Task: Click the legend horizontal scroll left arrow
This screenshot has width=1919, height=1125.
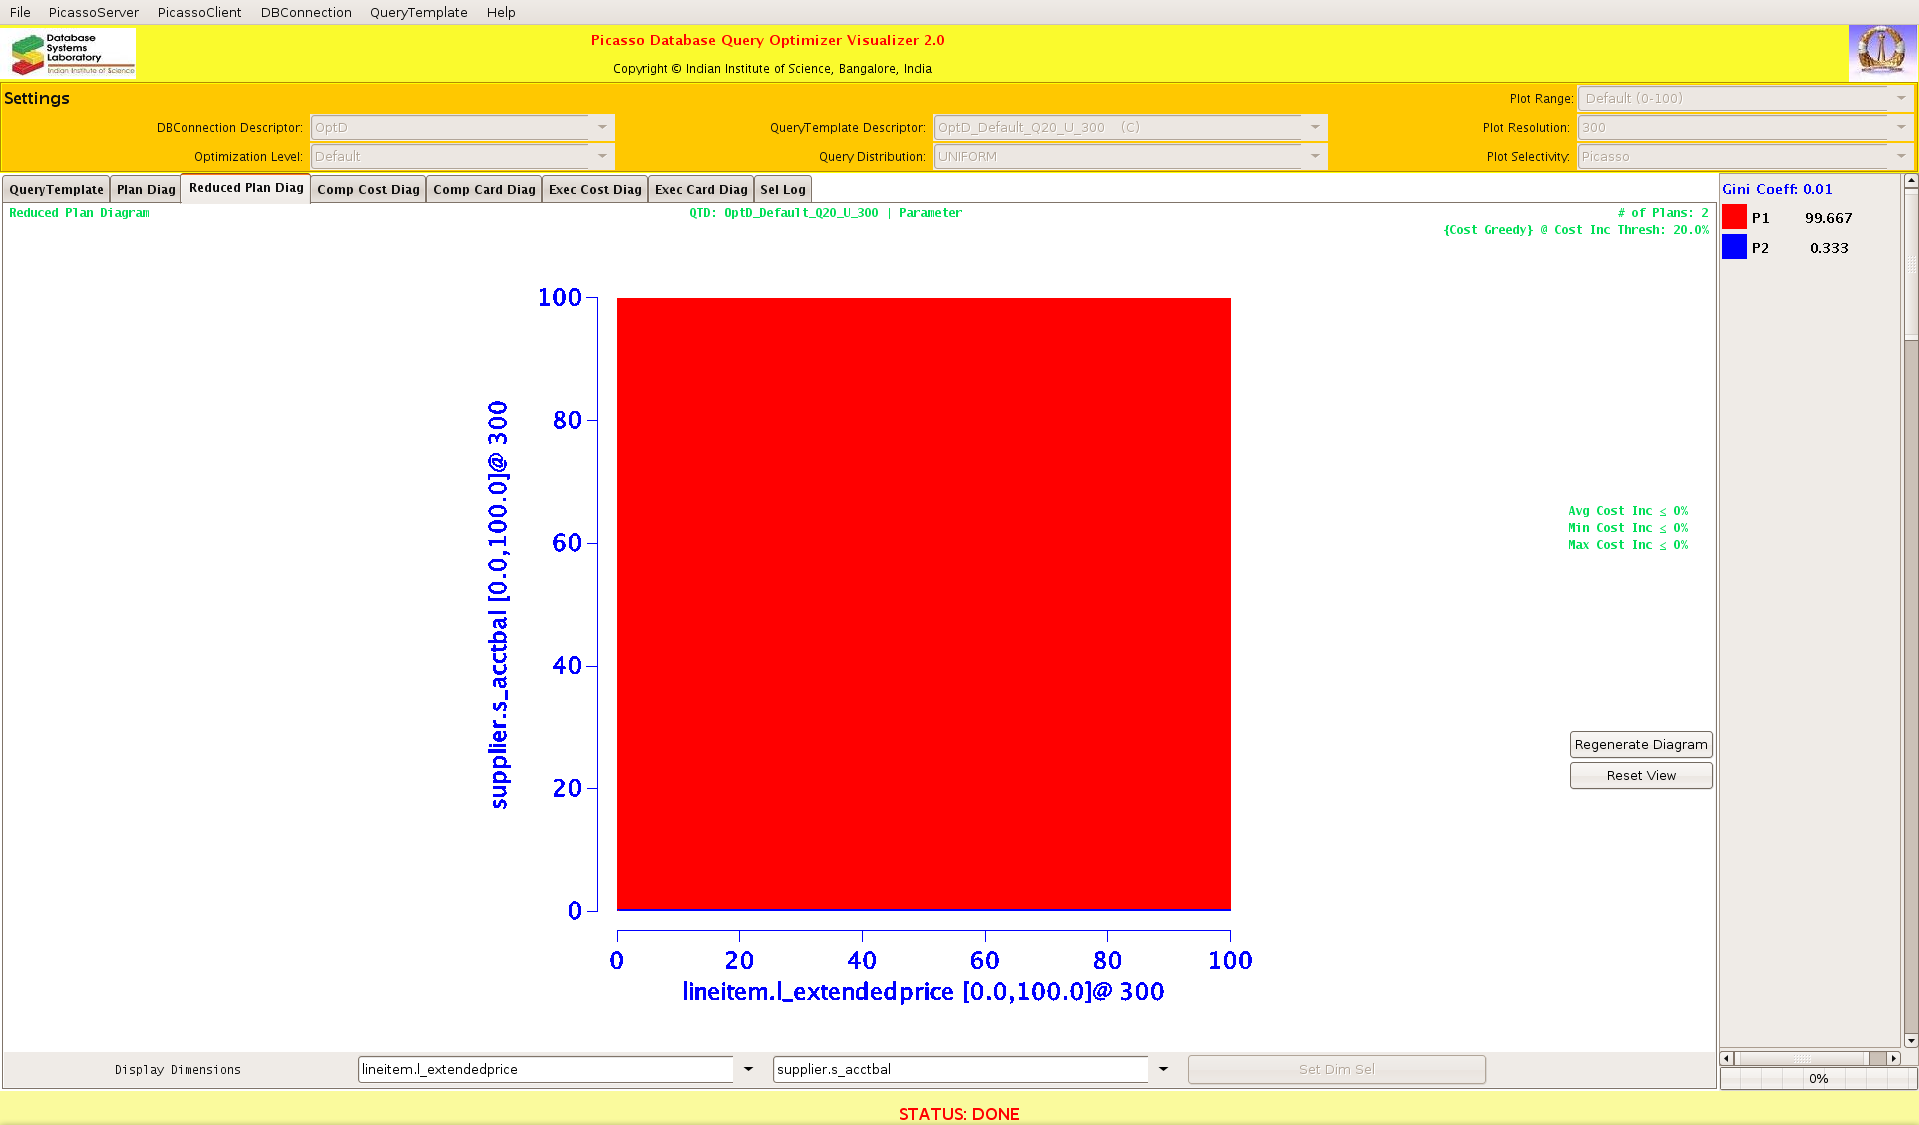Action: [1726, 1058]
